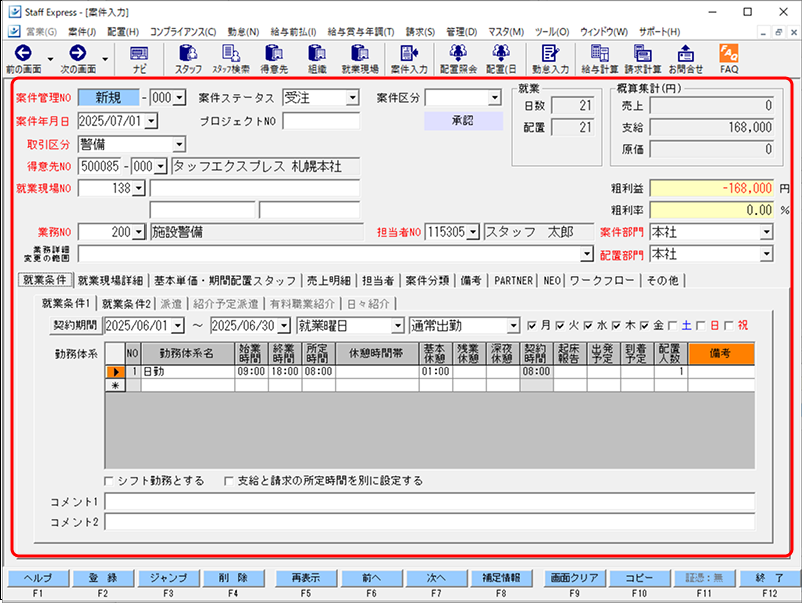Open the 就業現場 toolbar icon
The height and width of the screenshot is (603, 802).
pos(359,58)
